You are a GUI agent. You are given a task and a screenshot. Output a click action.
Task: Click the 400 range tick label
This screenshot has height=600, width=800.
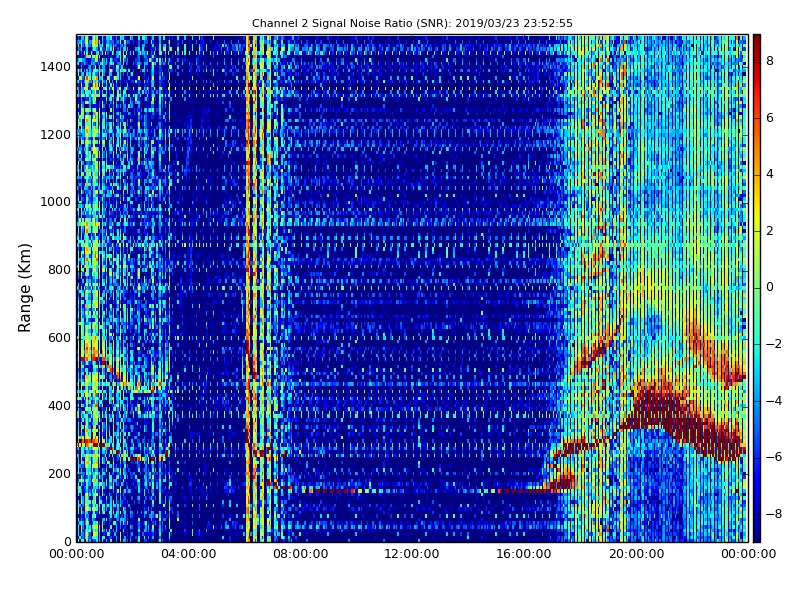point(59,406)
